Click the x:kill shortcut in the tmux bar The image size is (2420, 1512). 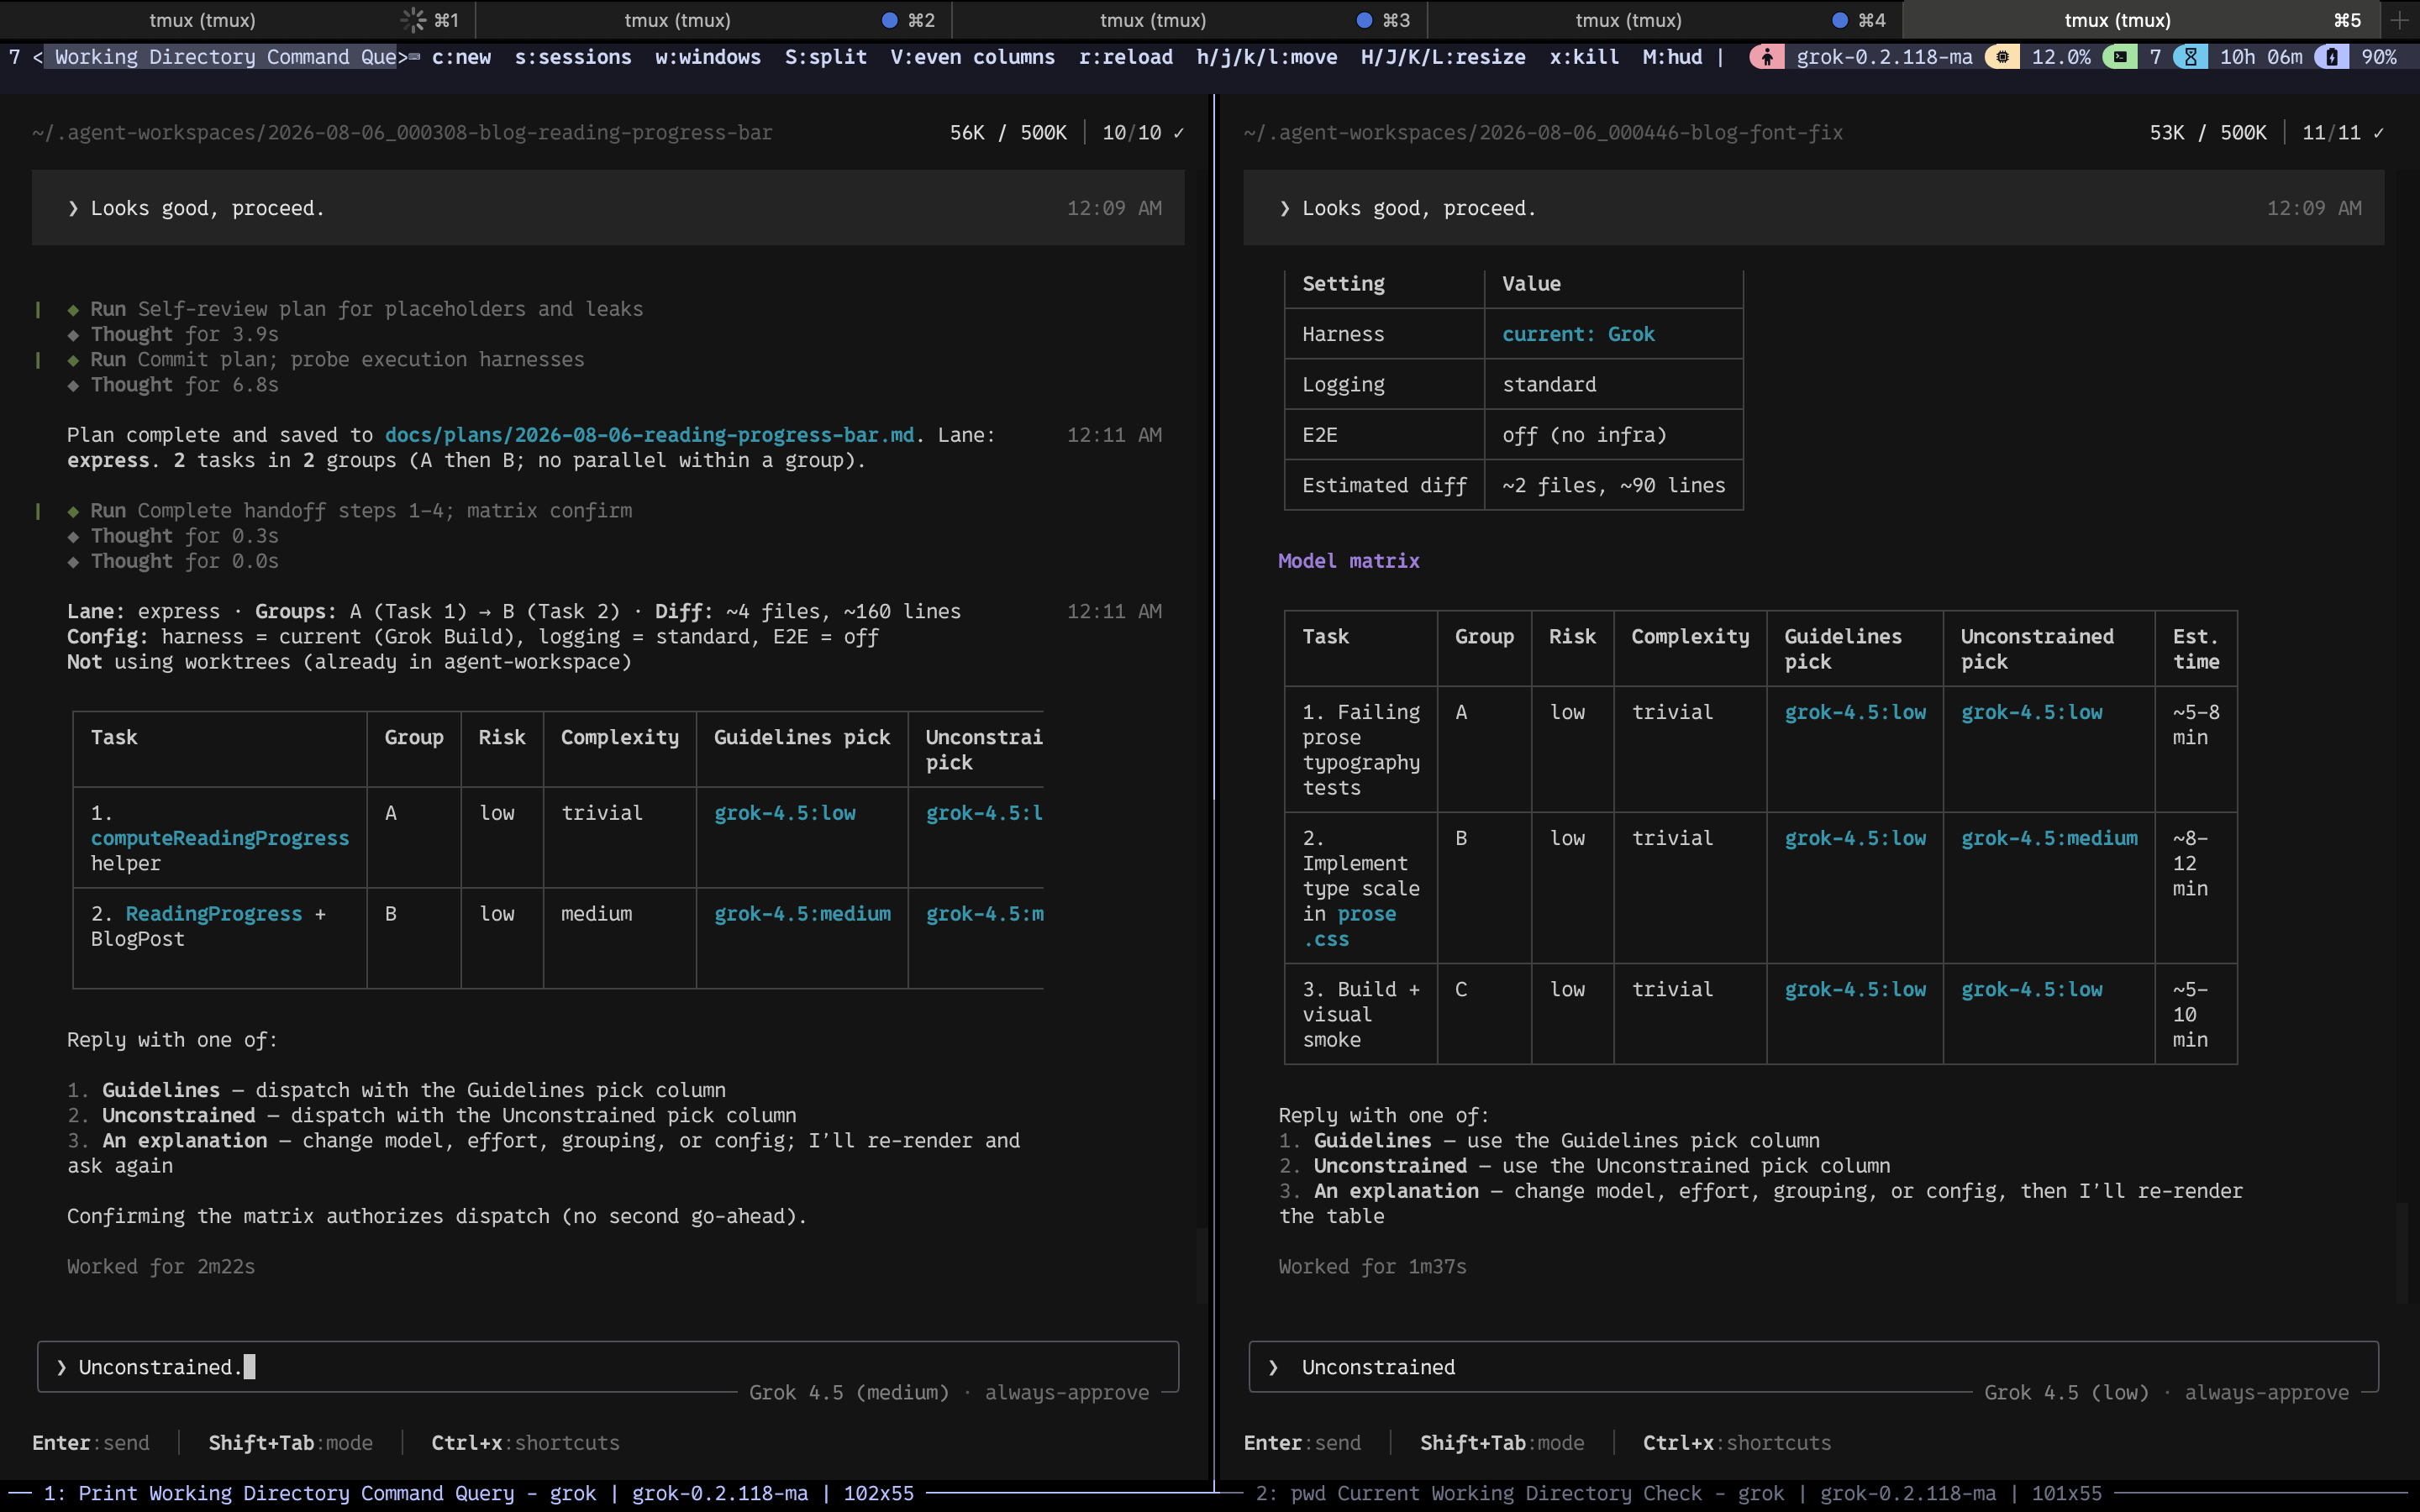[1584, 57]
